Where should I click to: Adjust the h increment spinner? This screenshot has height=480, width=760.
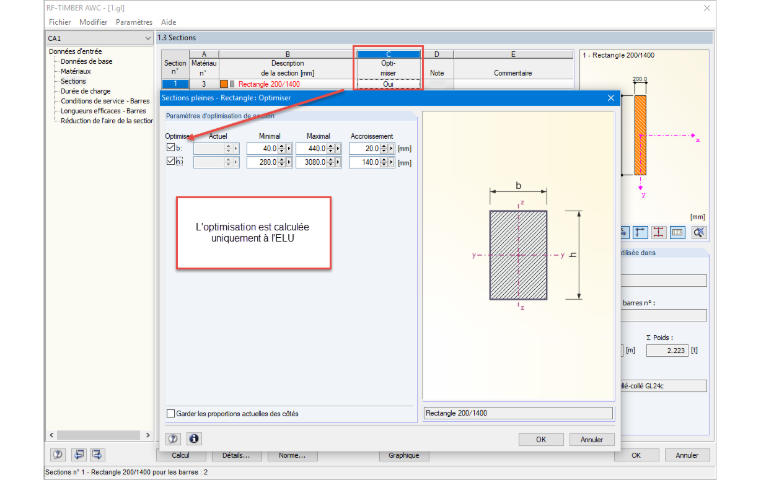pos(384,162)
